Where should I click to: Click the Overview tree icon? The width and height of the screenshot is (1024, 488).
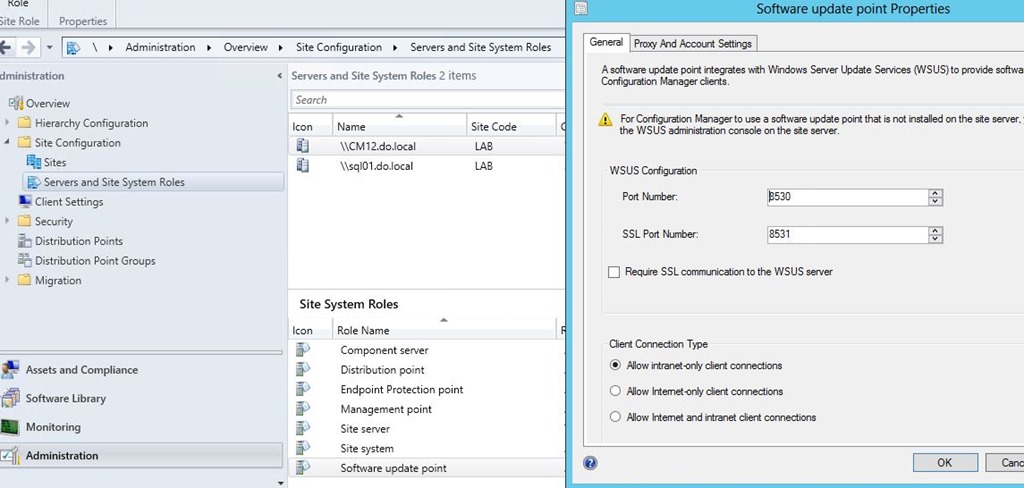click(x=16, y=103)
